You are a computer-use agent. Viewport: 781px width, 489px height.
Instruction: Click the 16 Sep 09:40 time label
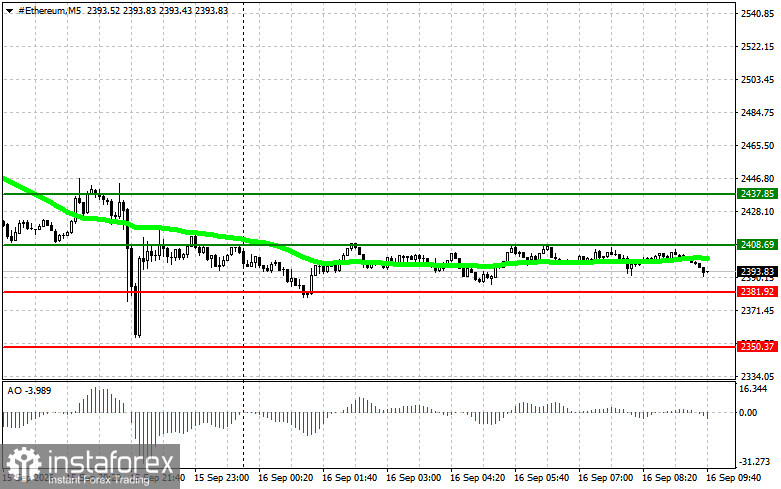pos(733,478)
